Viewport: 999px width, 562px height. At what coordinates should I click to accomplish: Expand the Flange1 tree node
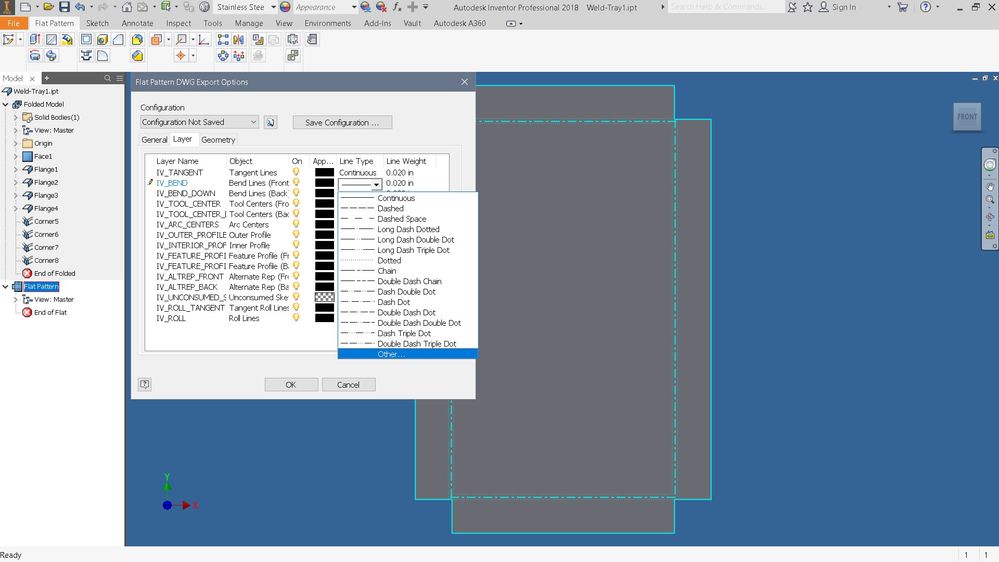16,169
